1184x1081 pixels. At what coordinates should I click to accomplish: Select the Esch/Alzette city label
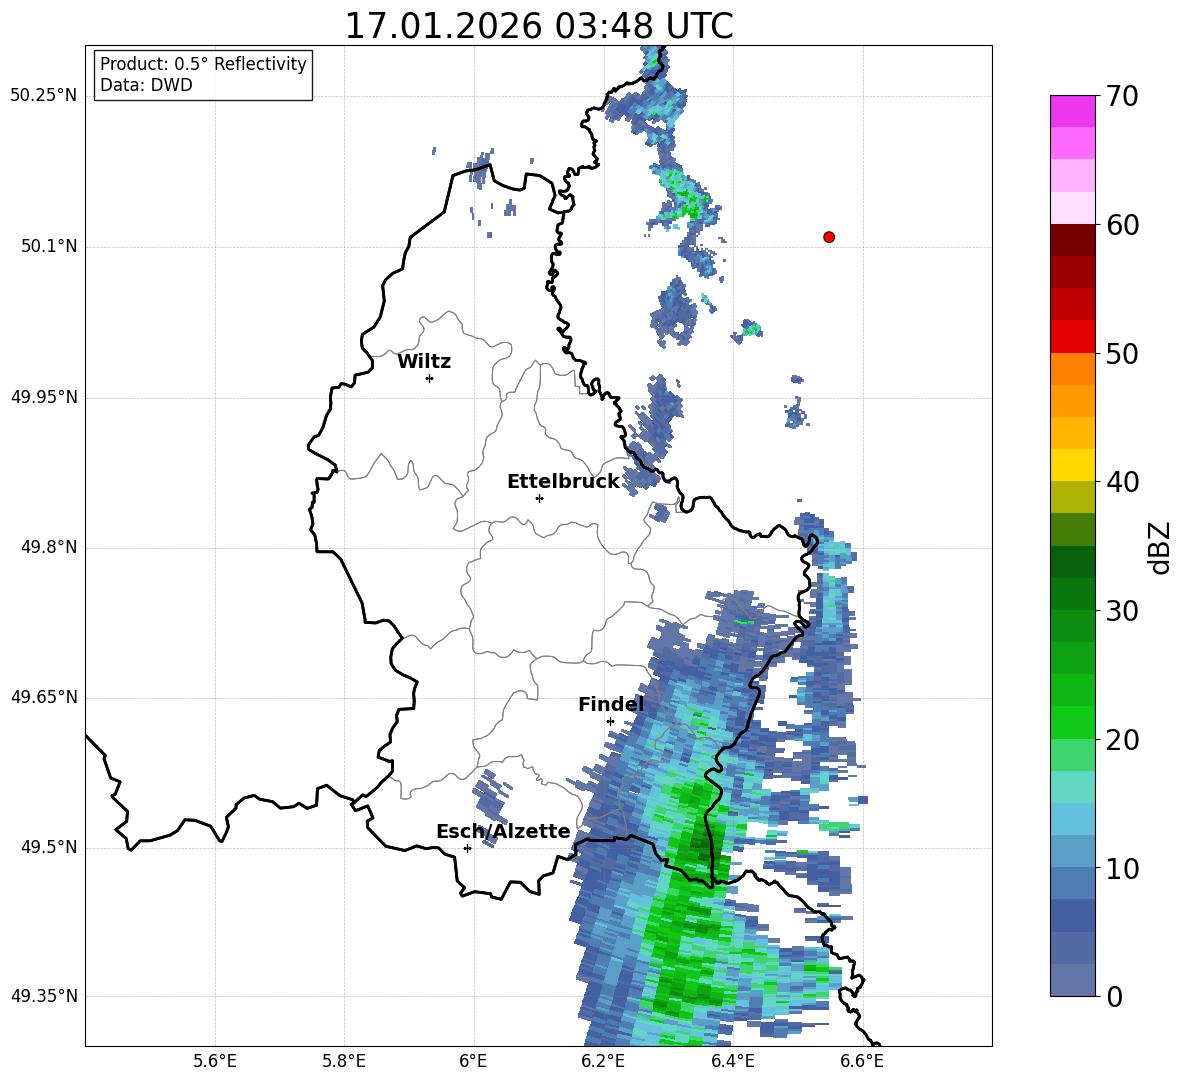coord(504,831)
